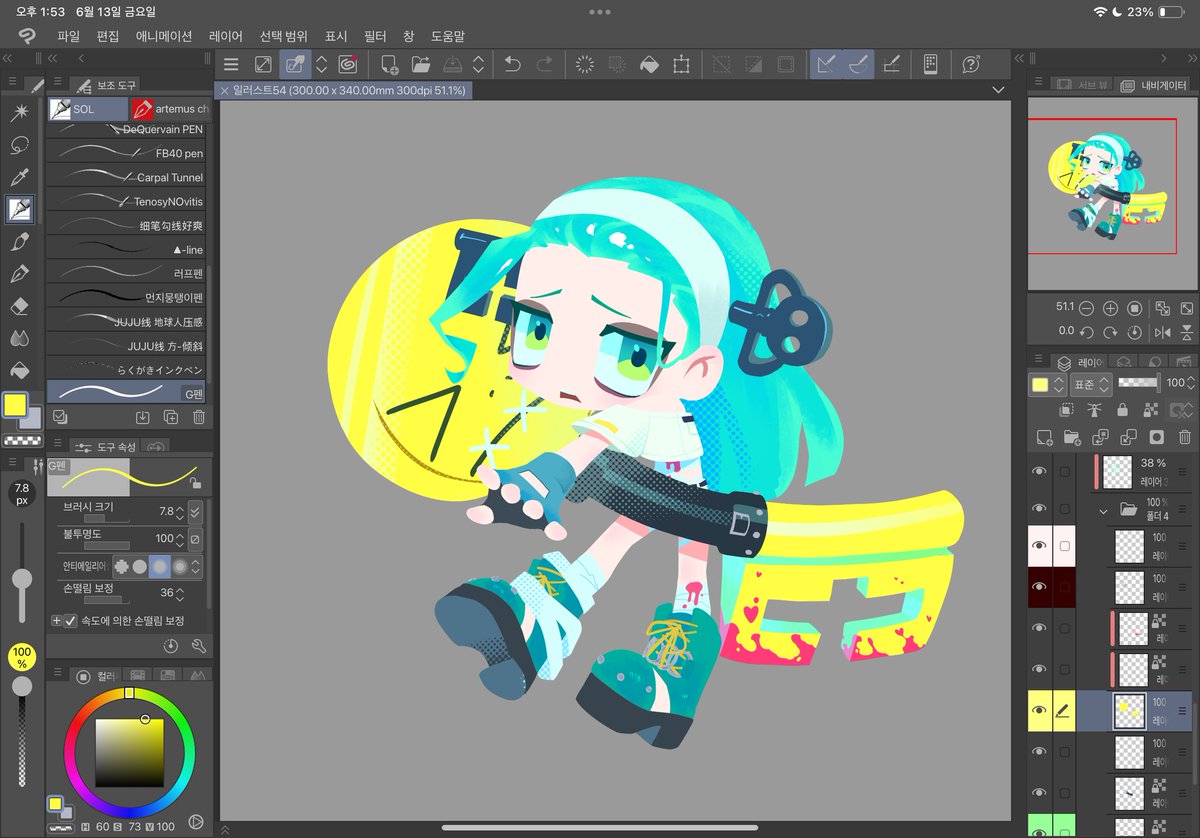Viewport: 1200px width, 838px height.
Task: Select the fill bucket tool in toolbox
Action: (x=19, y=370)
